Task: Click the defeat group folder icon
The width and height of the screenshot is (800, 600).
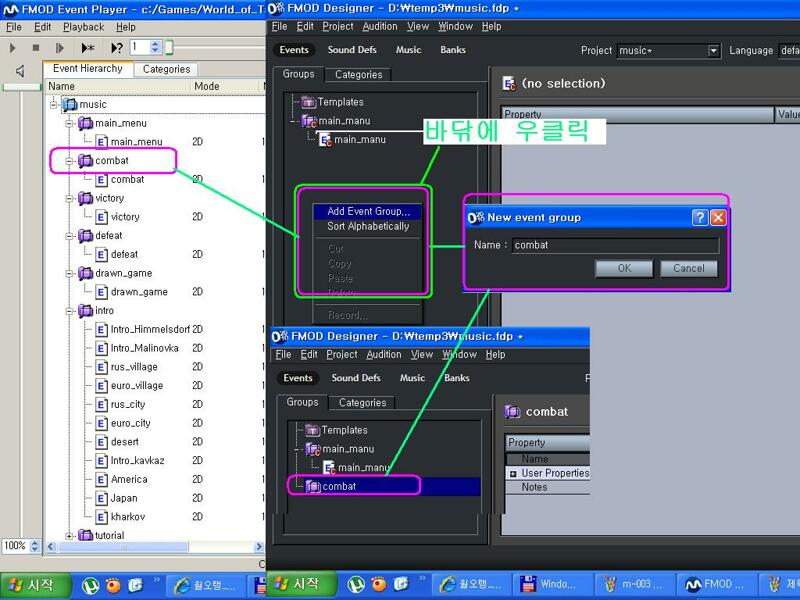Action: pos(85,236)
